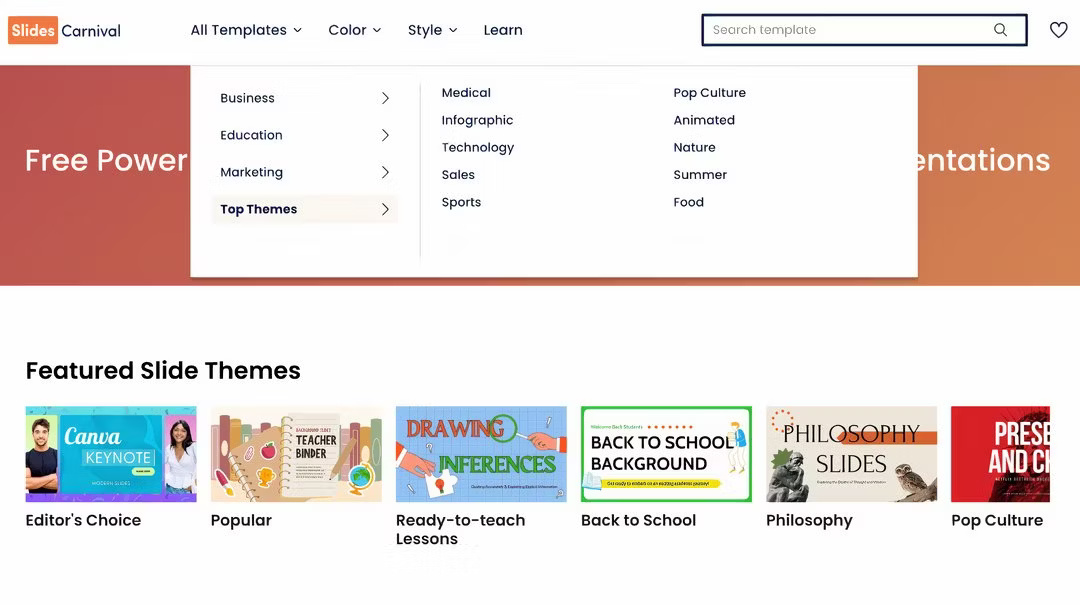Click inside the Search template field
This screenshot has height=605, width=1080.
[850, 29]
